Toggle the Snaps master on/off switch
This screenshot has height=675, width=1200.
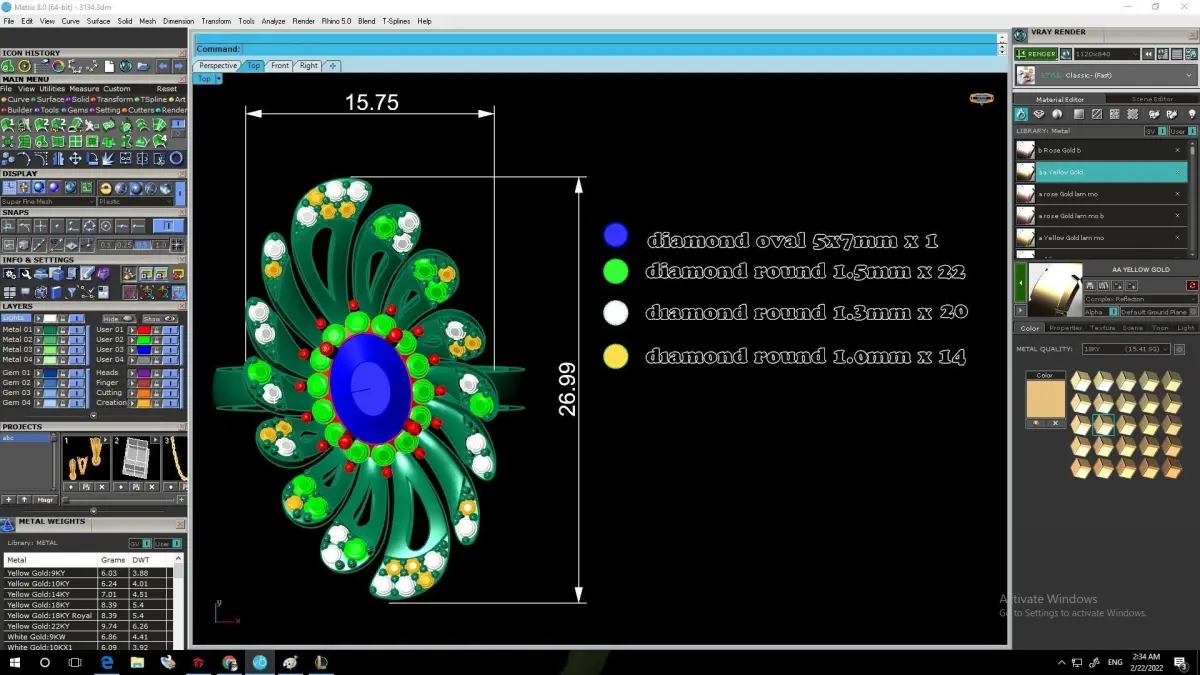[x=168, y=226]
